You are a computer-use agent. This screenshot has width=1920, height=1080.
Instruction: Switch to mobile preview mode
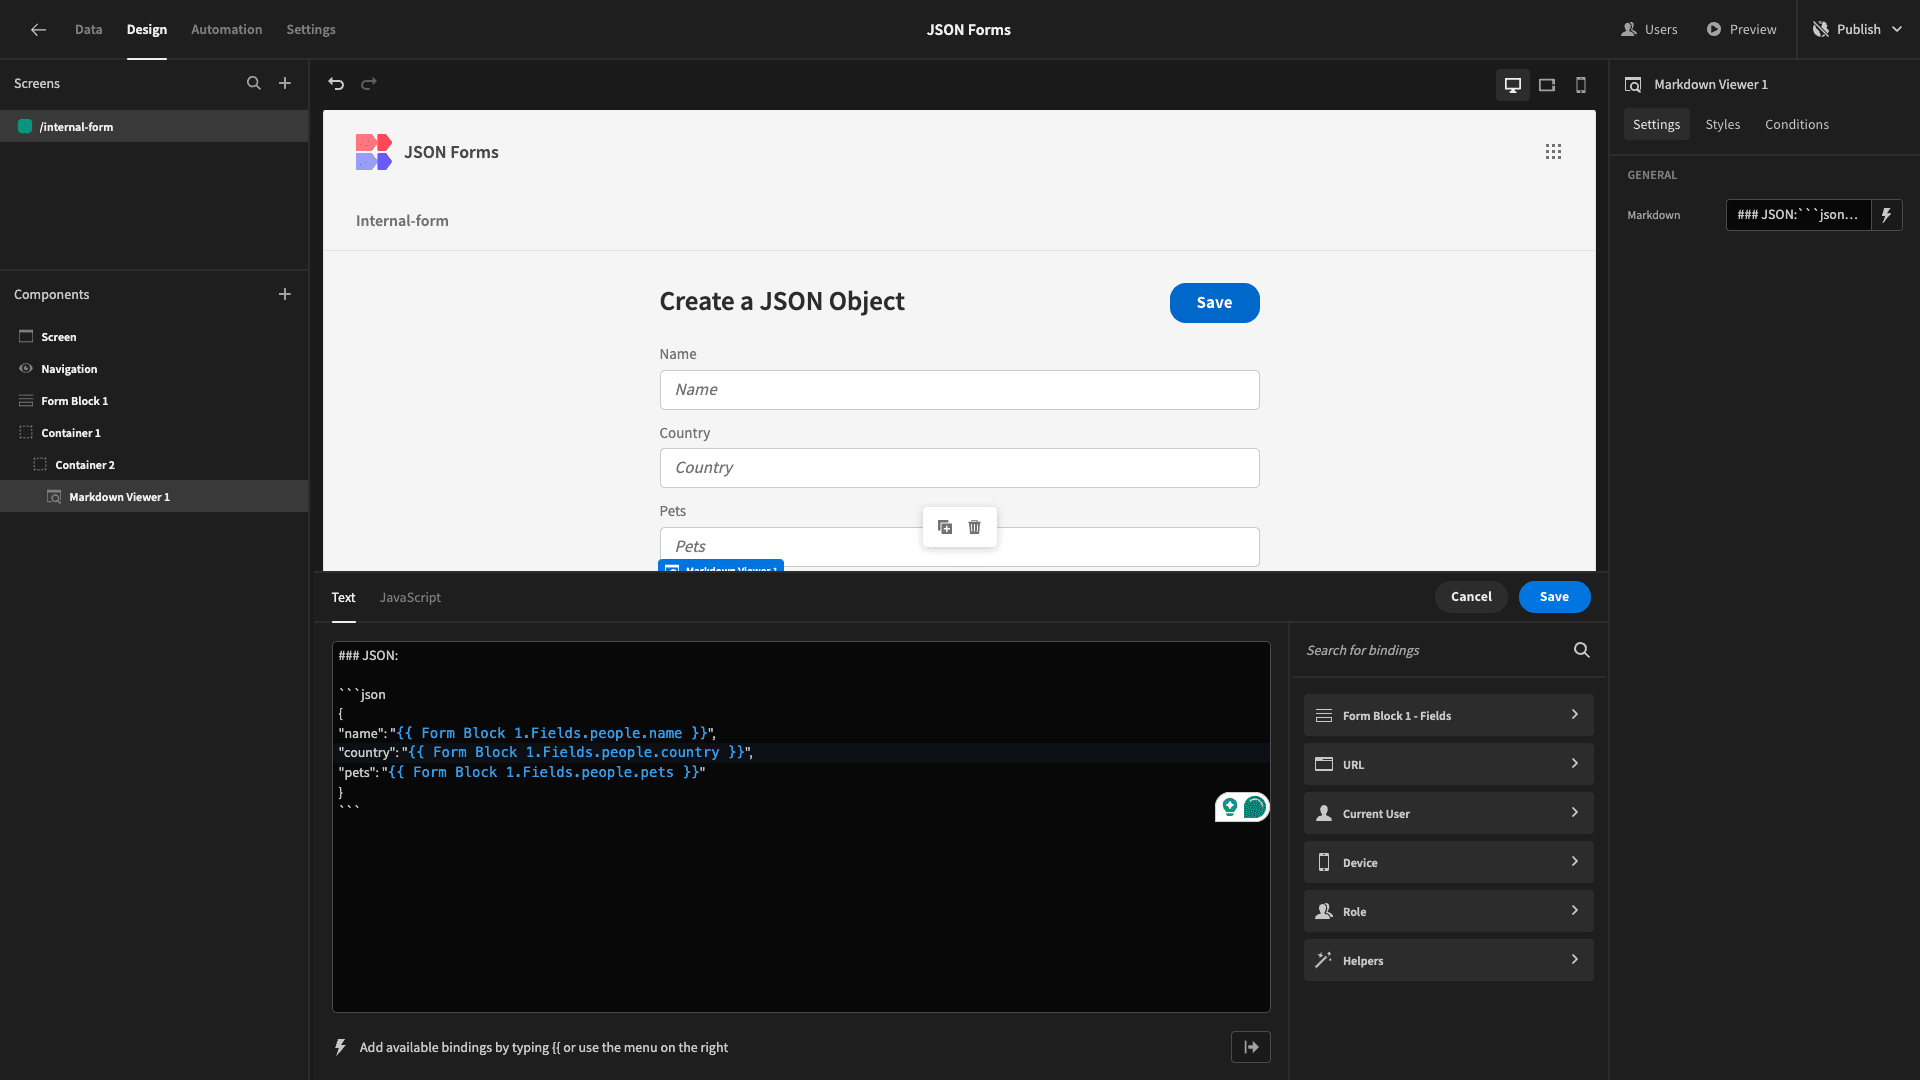tap(1580, 84)
